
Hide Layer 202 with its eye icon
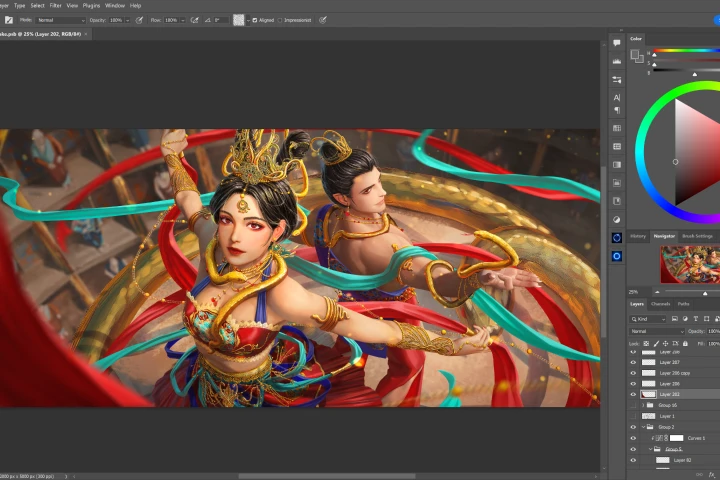coord(633,394)
